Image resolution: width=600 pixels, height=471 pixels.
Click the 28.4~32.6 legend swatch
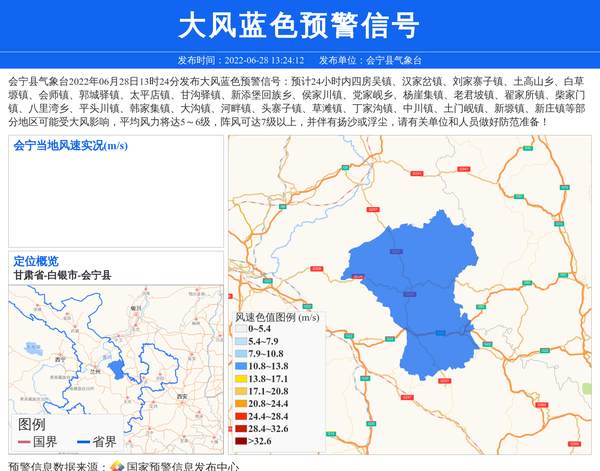(241, 427)
